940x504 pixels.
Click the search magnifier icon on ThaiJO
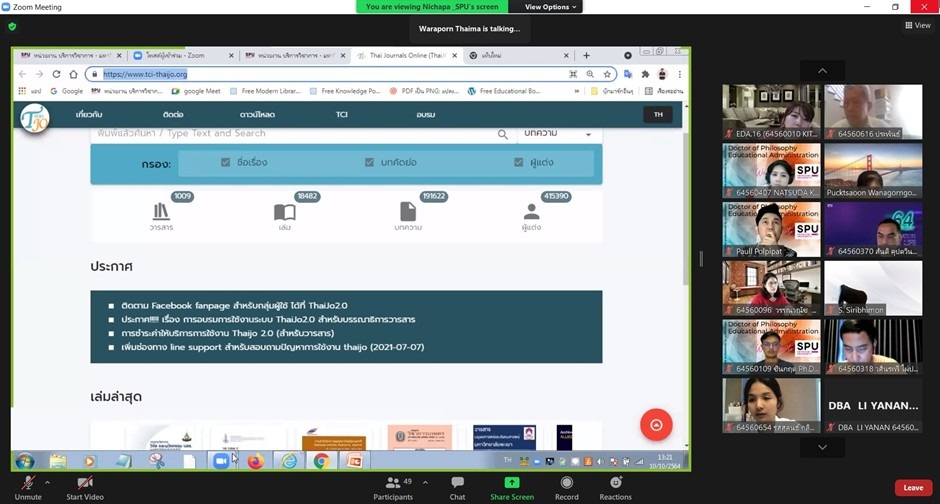[502, 134]
